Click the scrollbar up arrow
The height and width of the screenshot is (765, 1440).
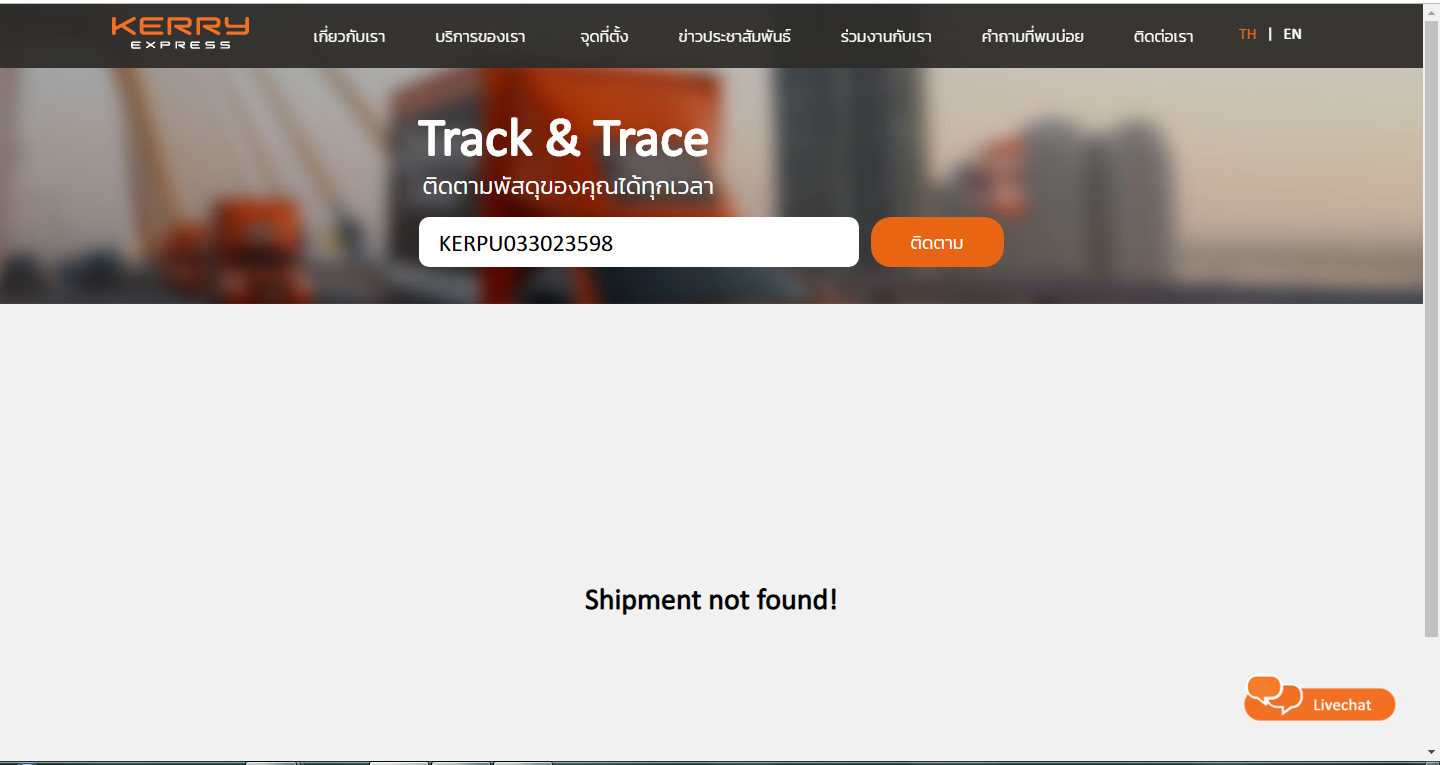(x=1431, y=12)
